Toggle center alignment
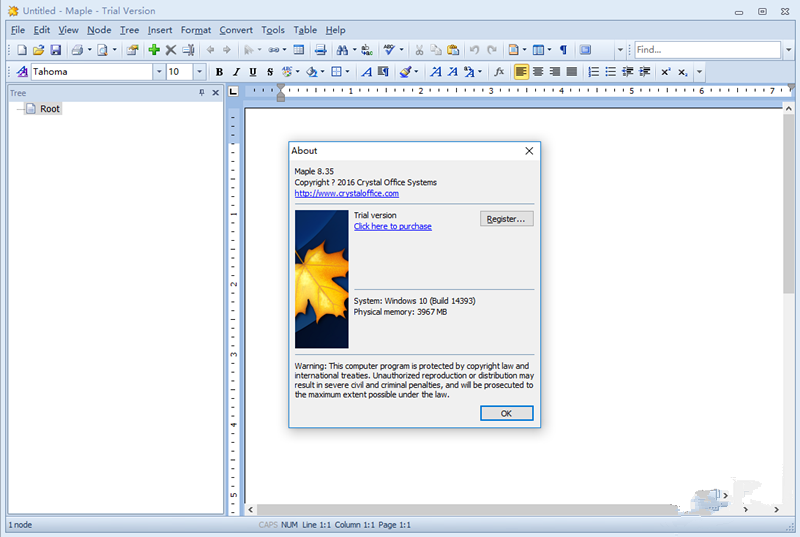800x537 pixels. [x=538, y=72]
